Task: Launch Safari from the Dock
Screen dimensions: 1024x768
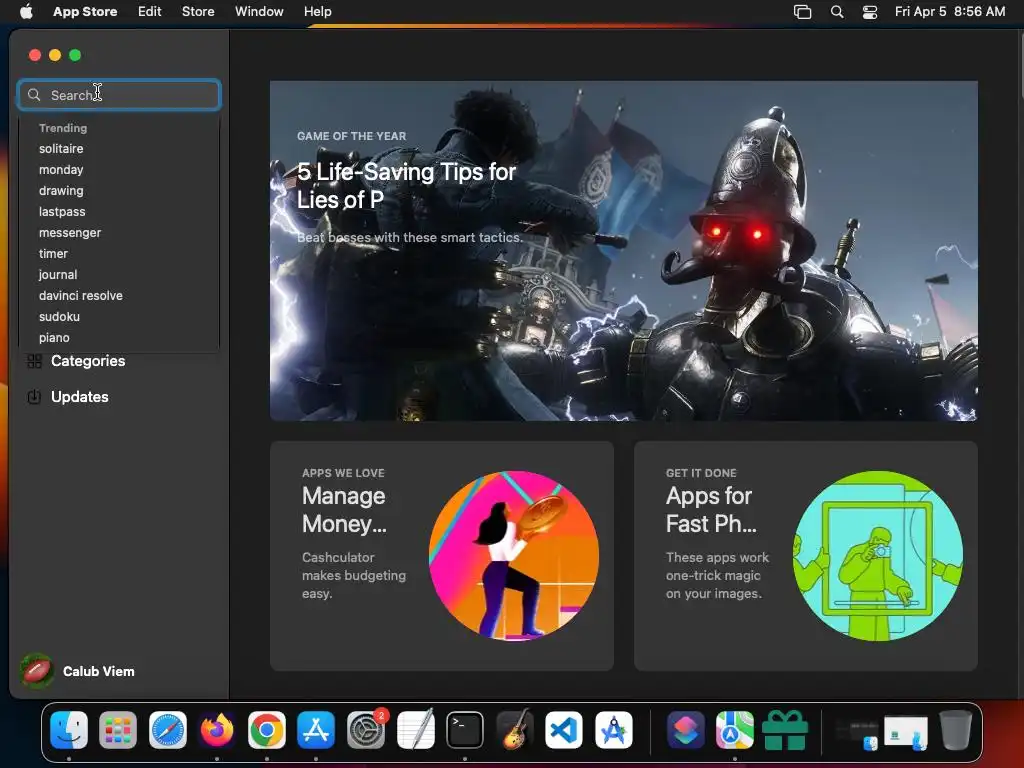Action: pyautogui.click(x=168, y=729)
